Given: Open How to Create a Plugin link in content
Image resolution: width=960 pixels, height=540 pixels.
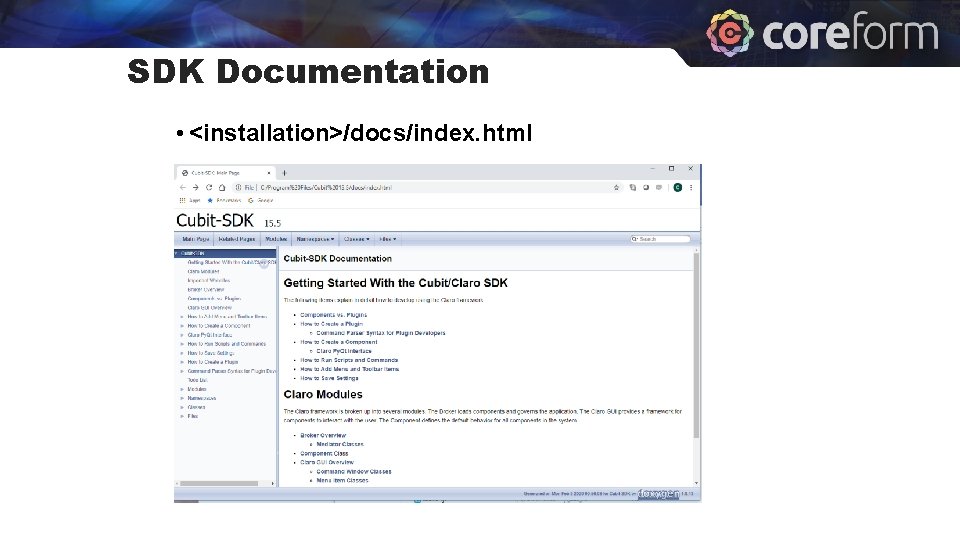Looking at the screenshot, I should click(x=331, y=324).
